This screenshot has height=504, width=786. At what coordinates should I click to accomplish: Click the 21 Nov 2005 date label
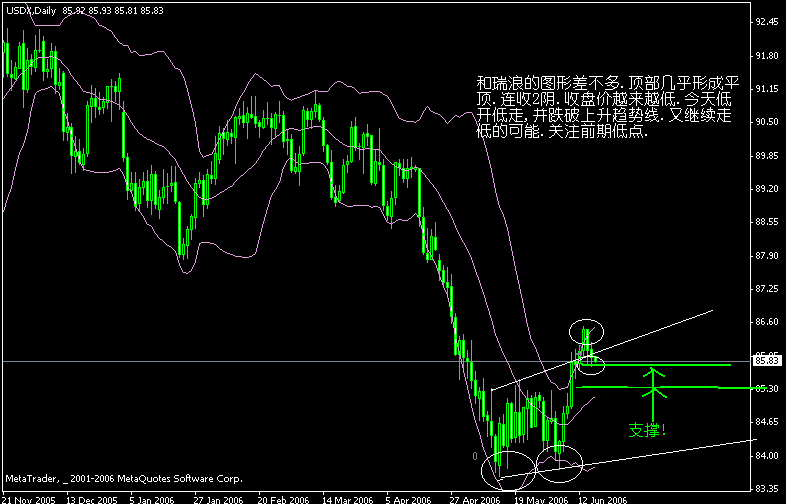click(29, 499)
